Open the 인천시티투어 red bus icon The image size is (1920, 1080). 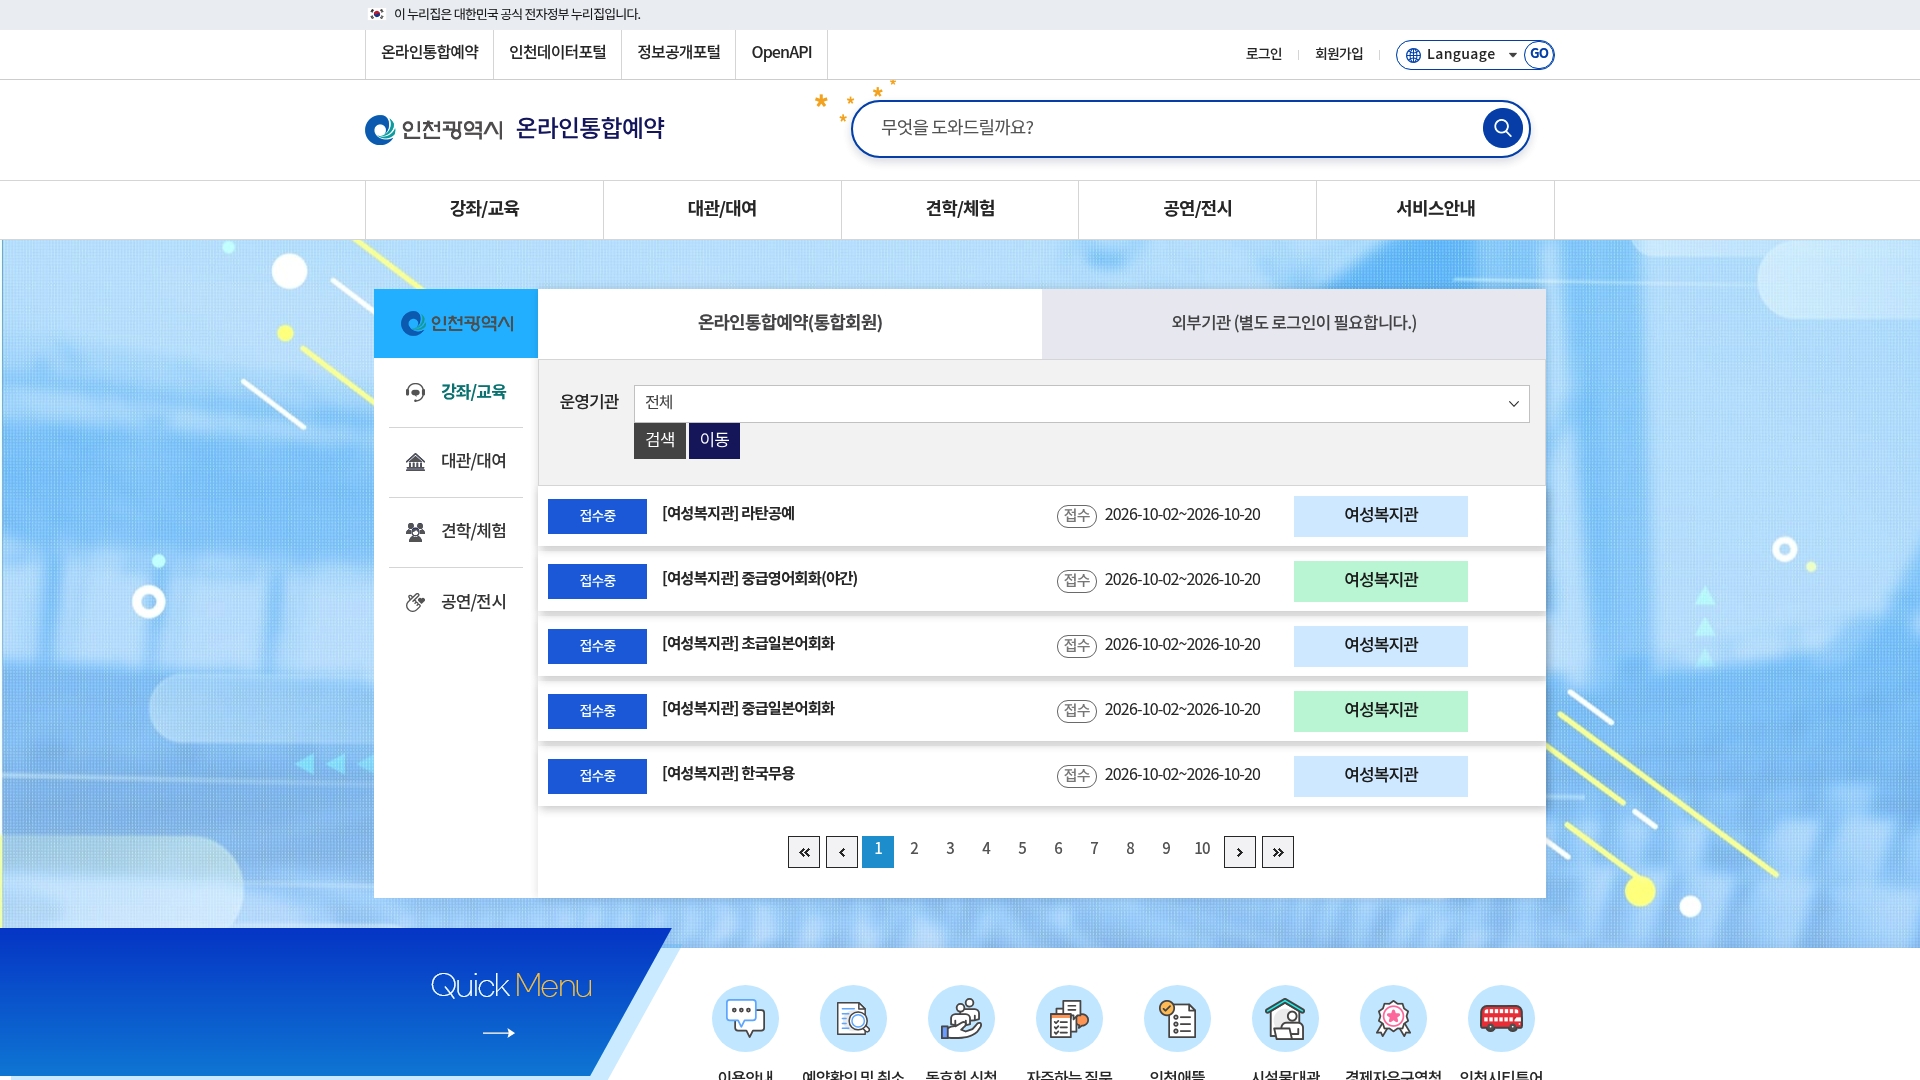[1501, 1019]
